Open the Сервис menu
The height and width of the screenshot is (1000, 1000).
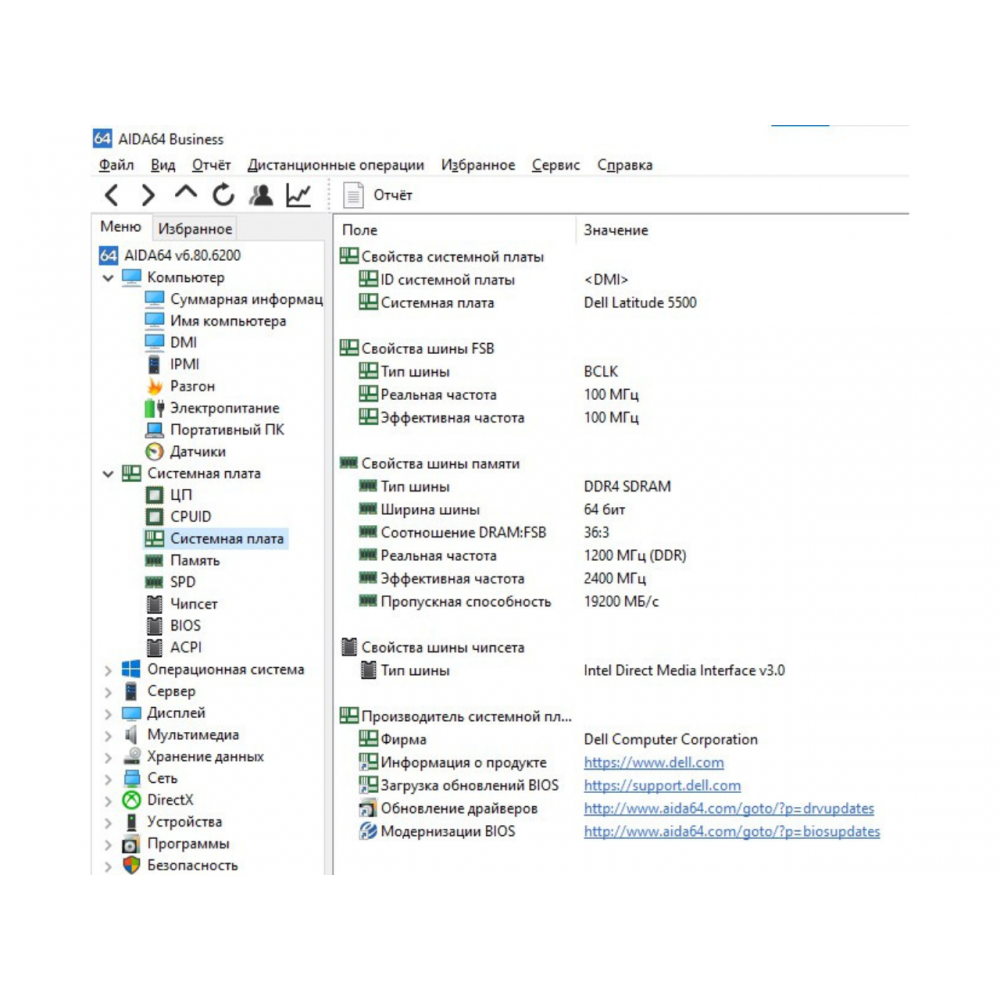click(x=555, y=165)
